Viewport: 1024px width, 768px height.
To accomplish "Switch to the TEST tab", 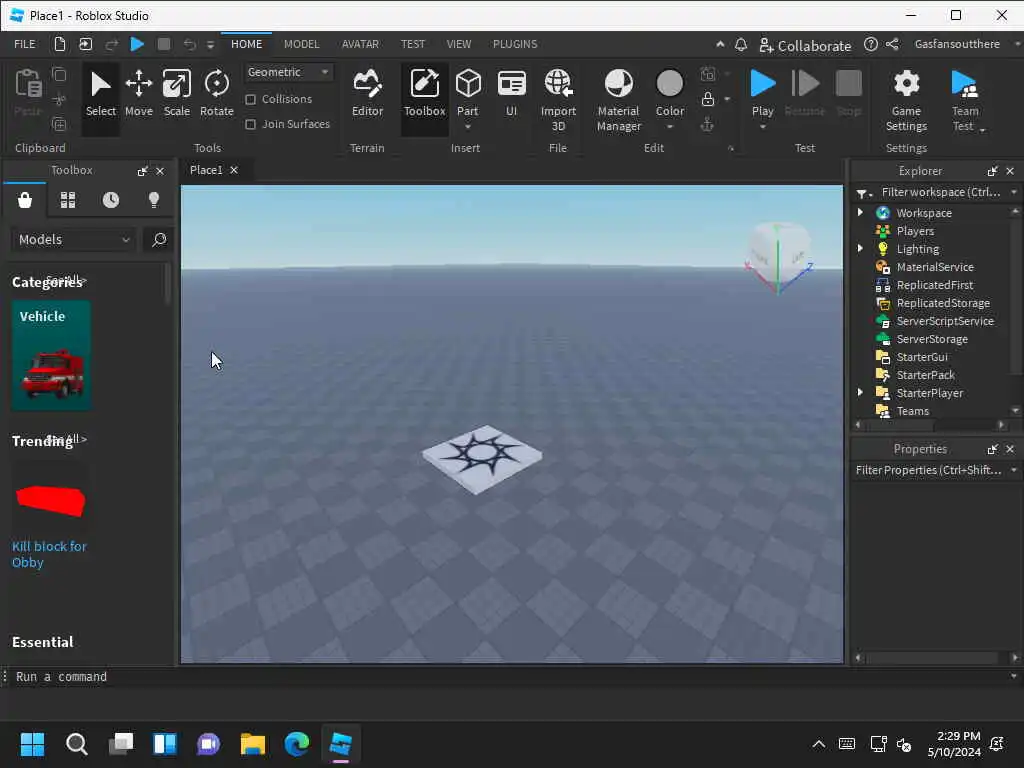I will coord(413,44).
